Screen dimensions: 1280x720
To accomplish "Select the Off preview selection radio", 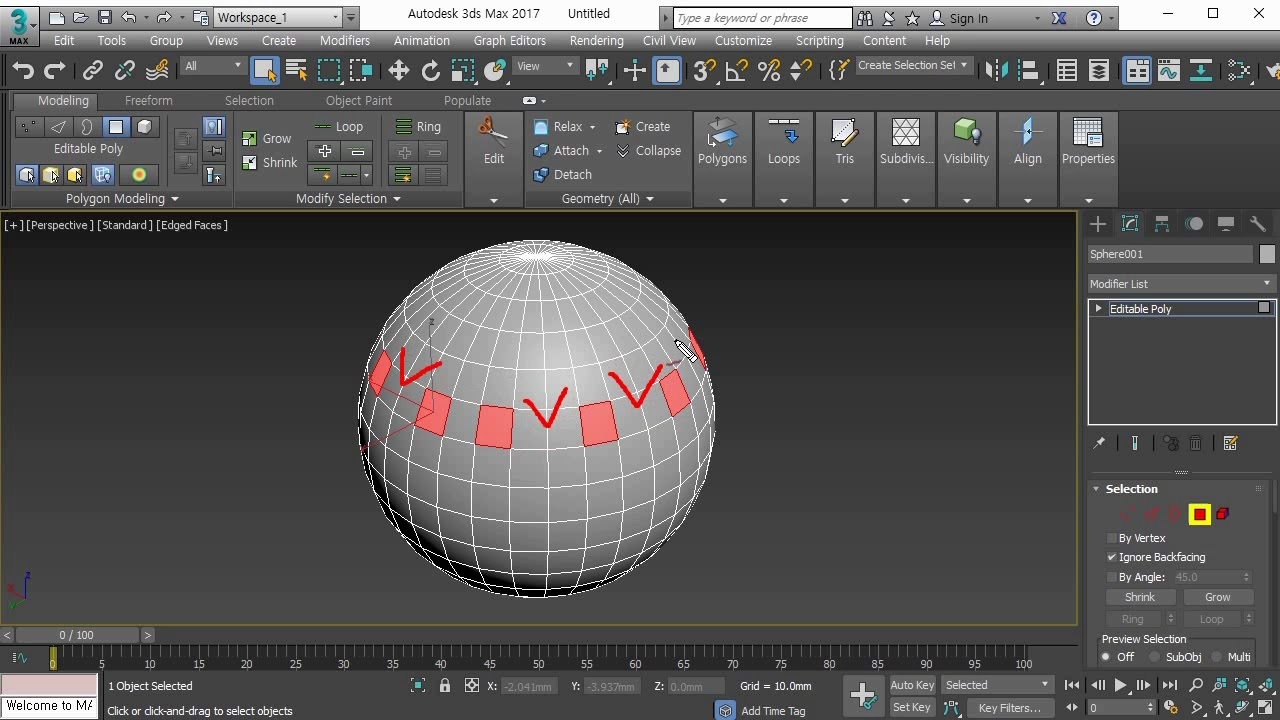I will (1106, 657).
